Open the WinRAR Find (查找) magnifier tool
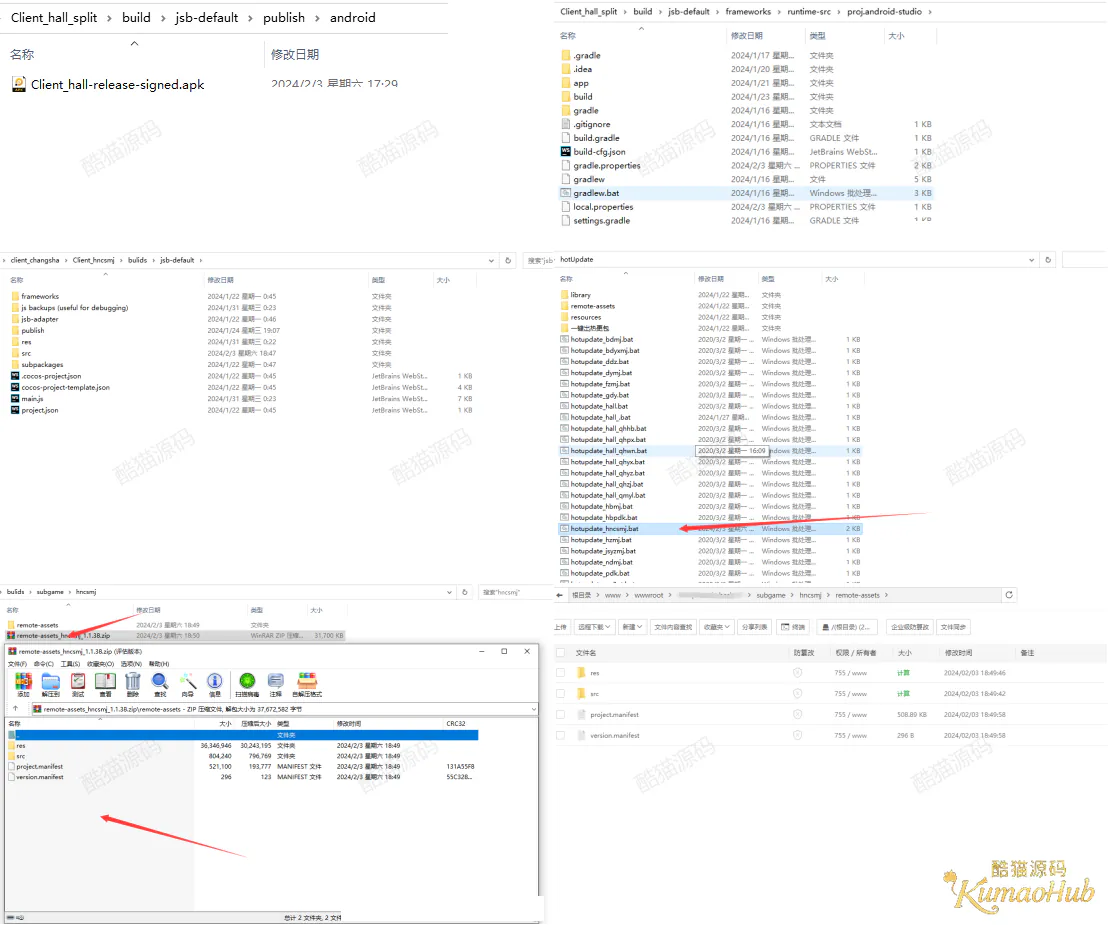The width and height of the screenshot is (1108, 925). (160, 683)
